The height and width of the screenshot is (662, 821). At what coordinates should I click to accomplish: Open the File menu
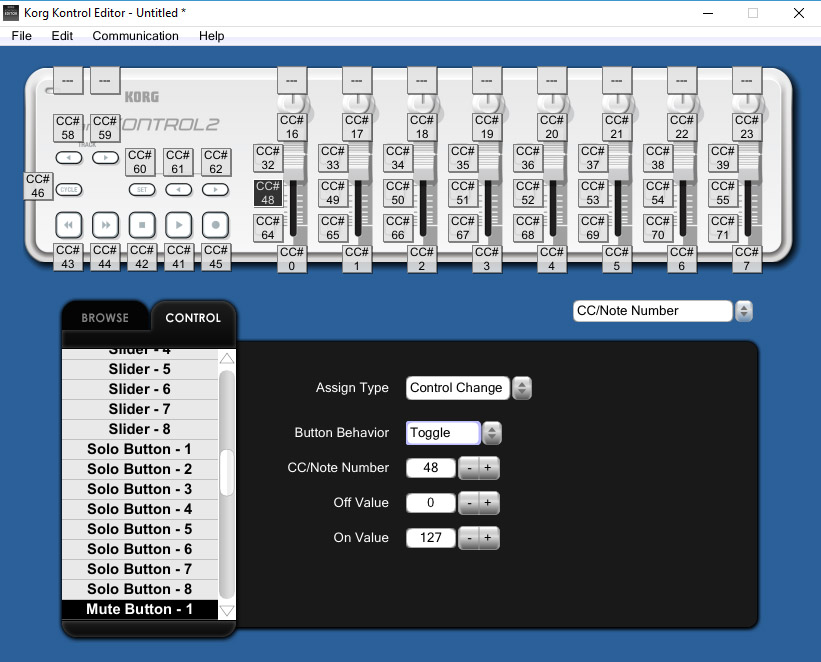21,36
